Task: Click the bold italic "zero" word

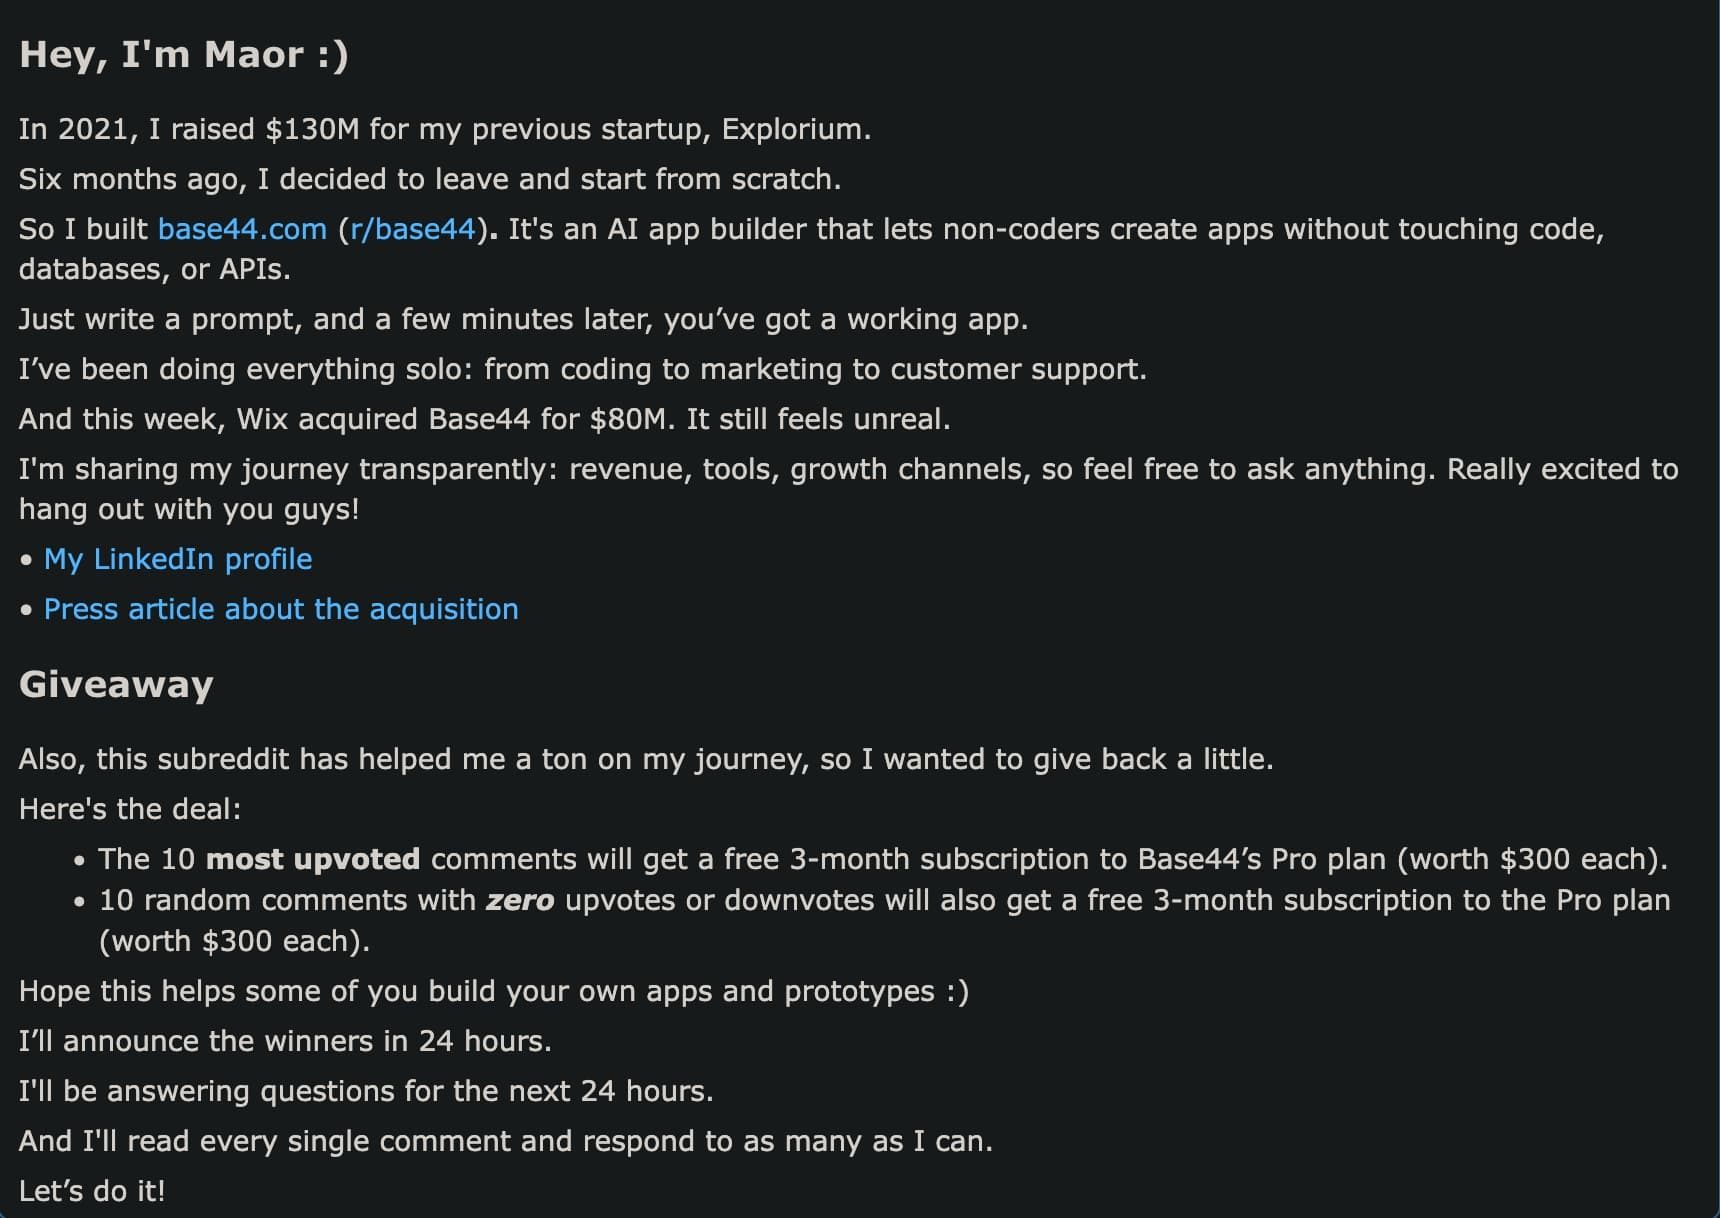Action: [x=520, y=900]
